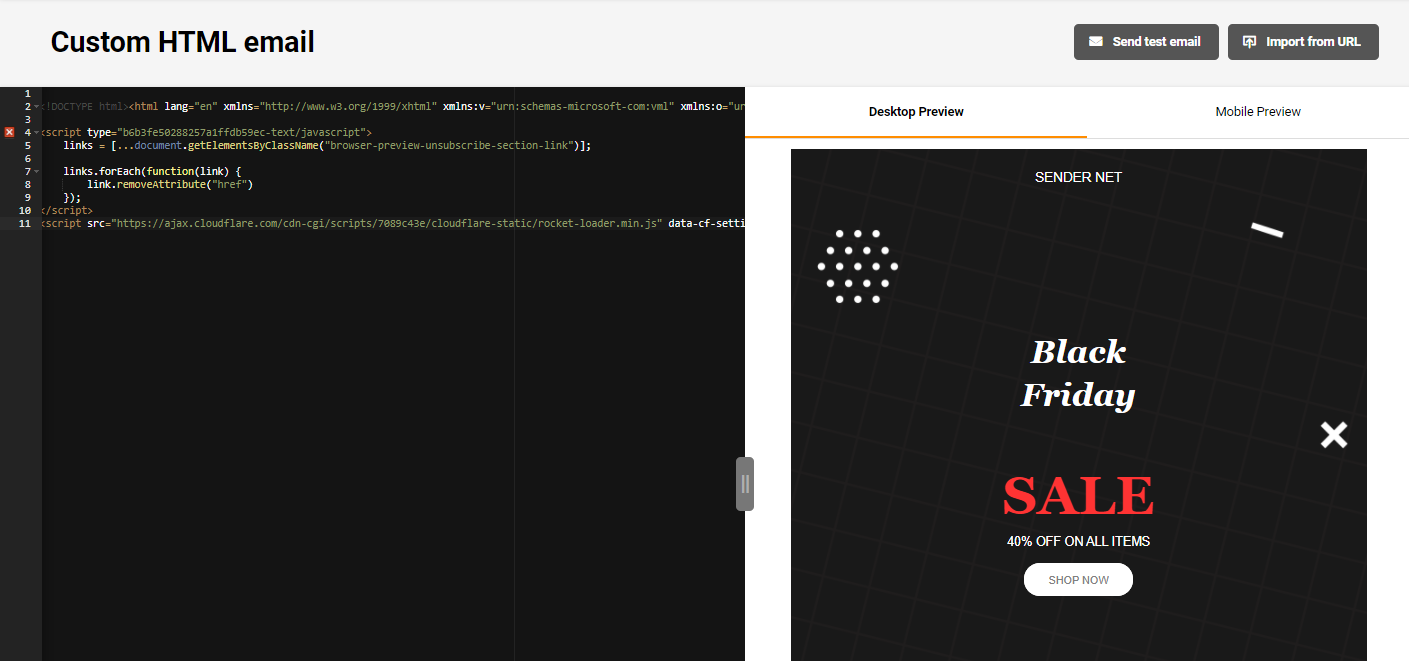
Task: Open the Import from URL dialog
Action: coord(1303,41)
